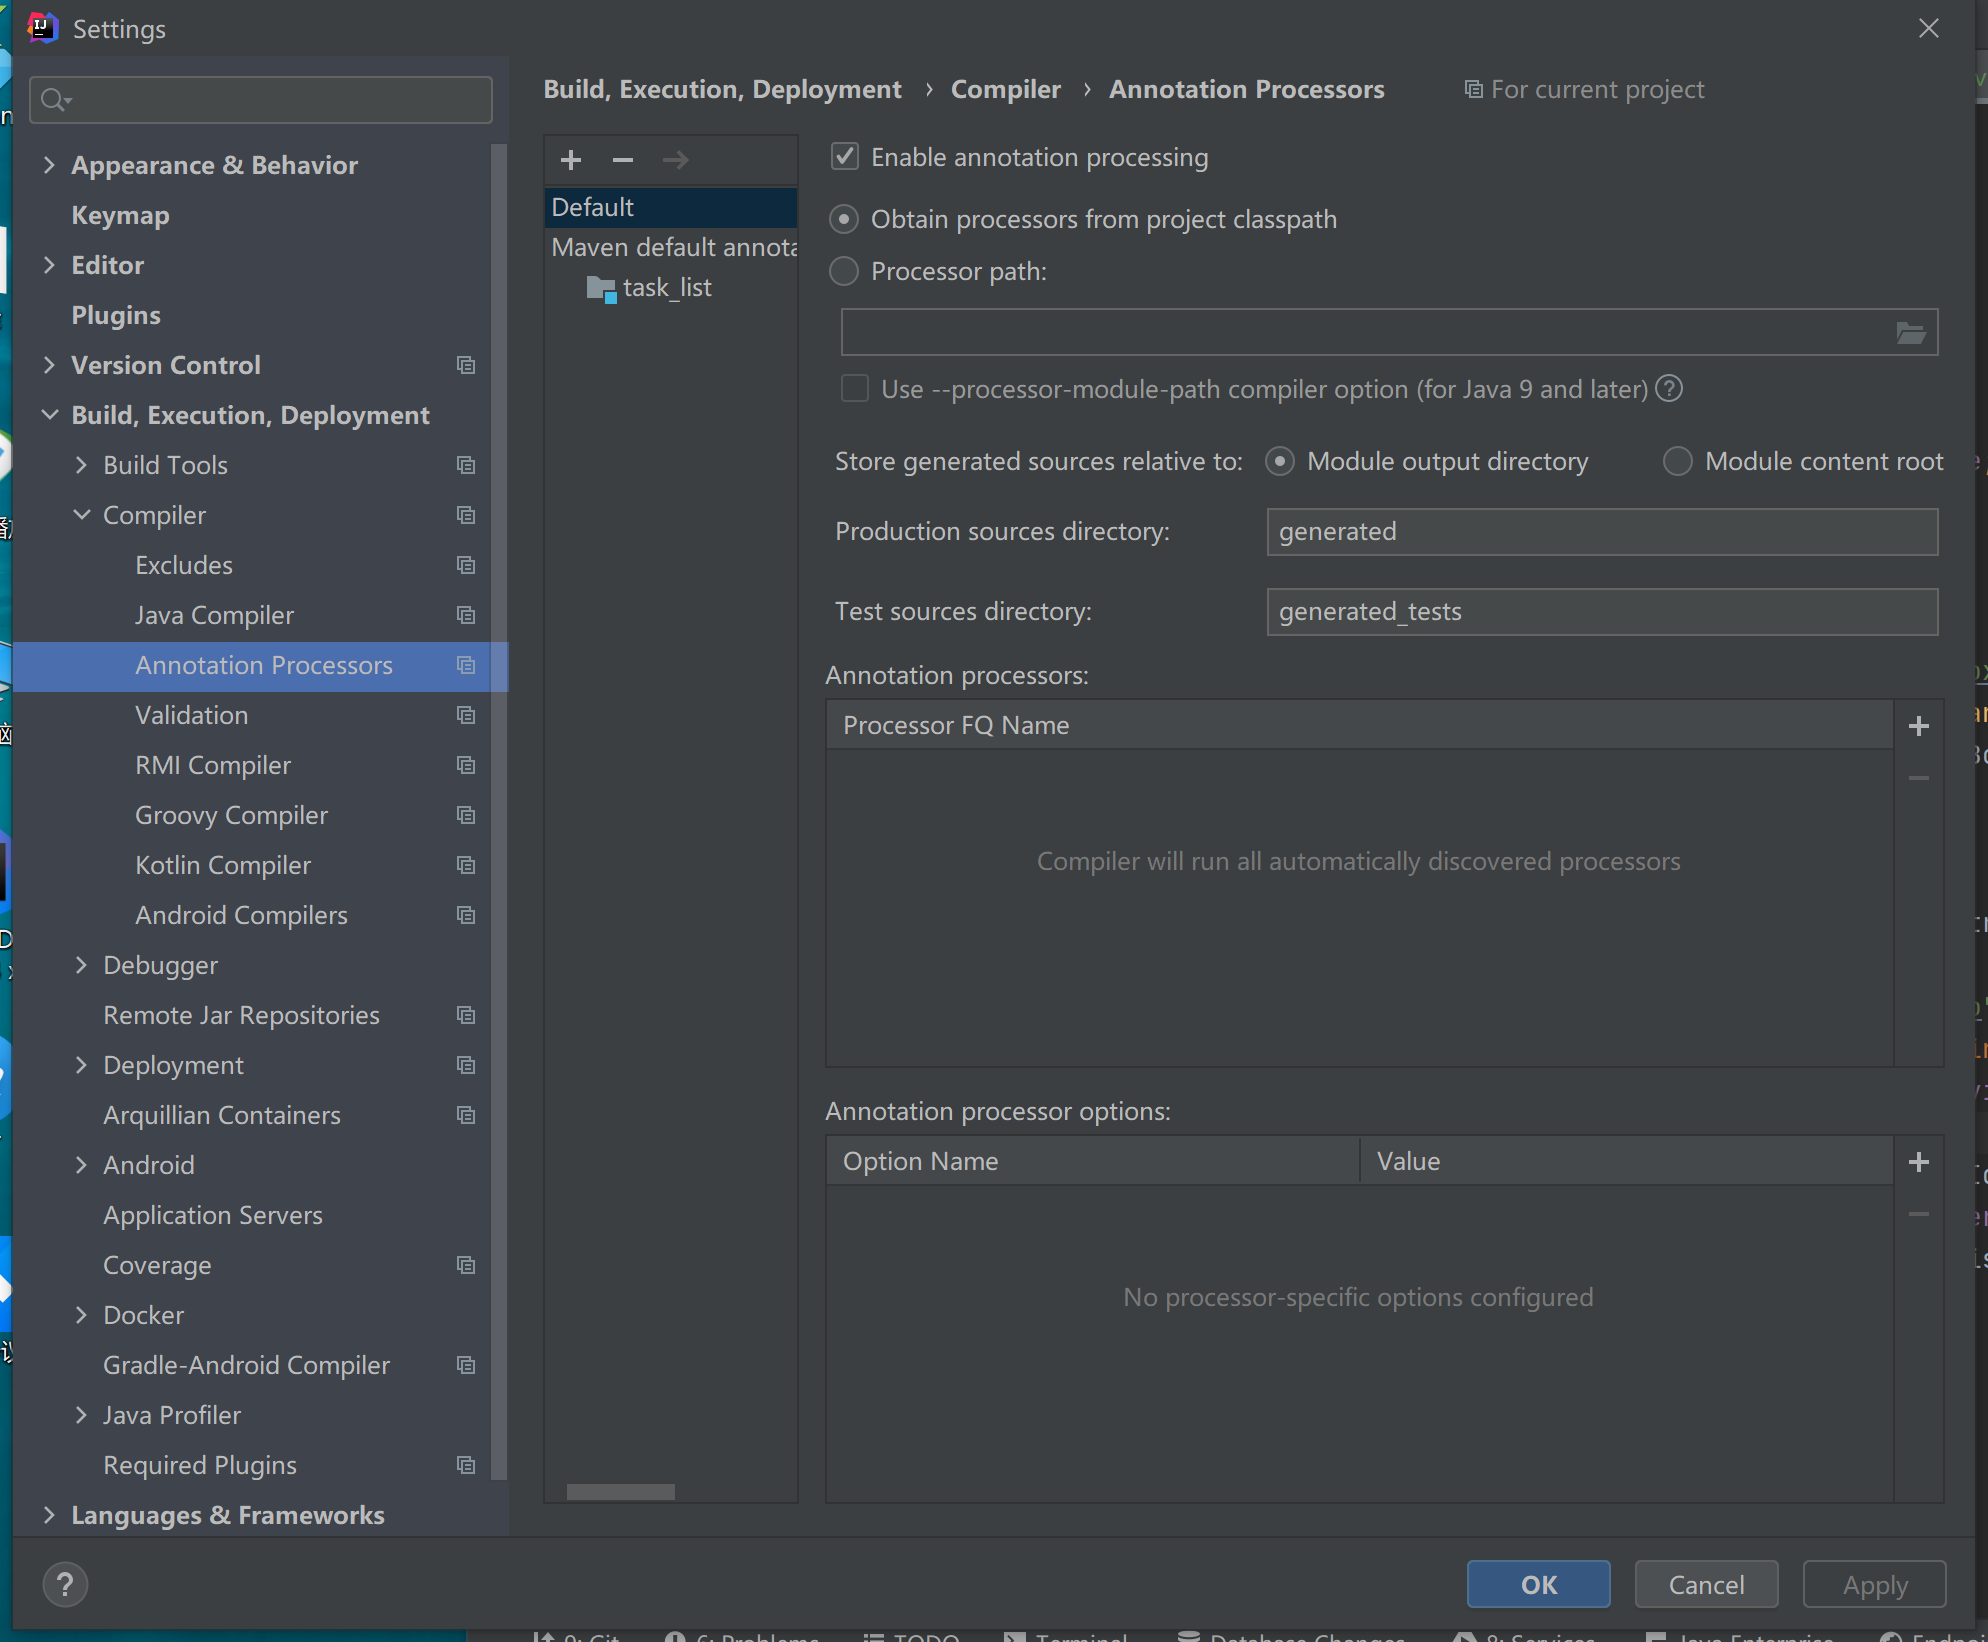Screen dimensions: 1988x1642
Task: Expand Languages & Frameworks section
Action: (49, 1515)
